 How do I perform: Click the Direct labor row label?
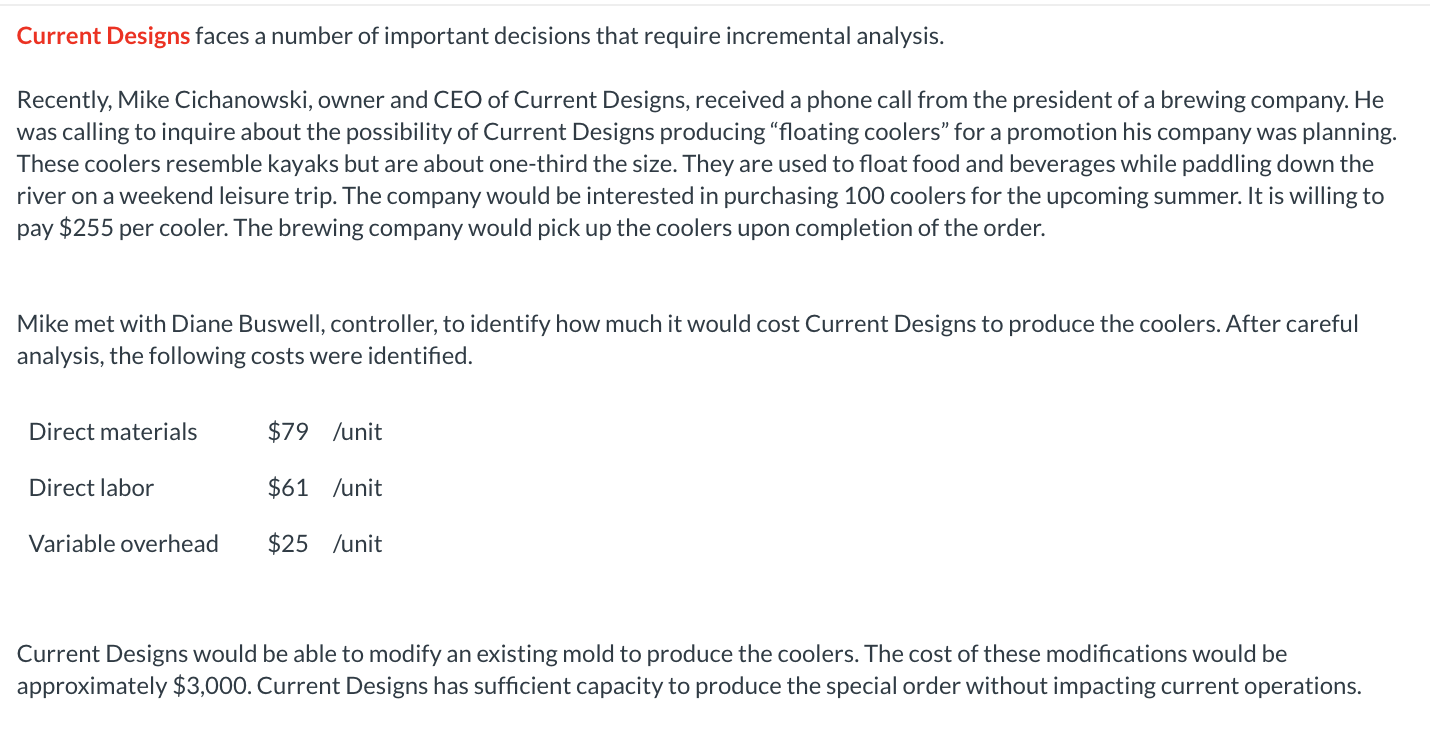91,488
